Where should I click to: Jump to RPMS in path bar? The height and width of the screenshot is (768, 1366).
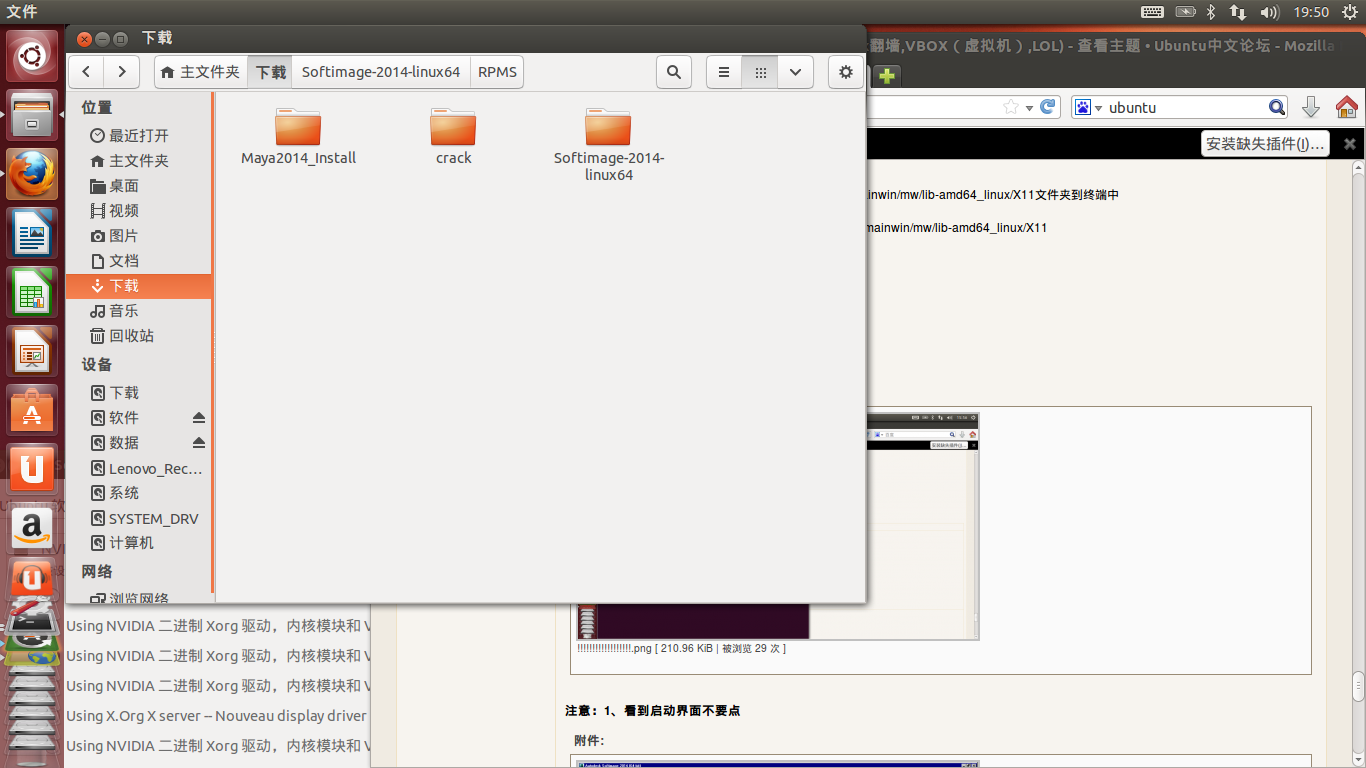[497, 72]
